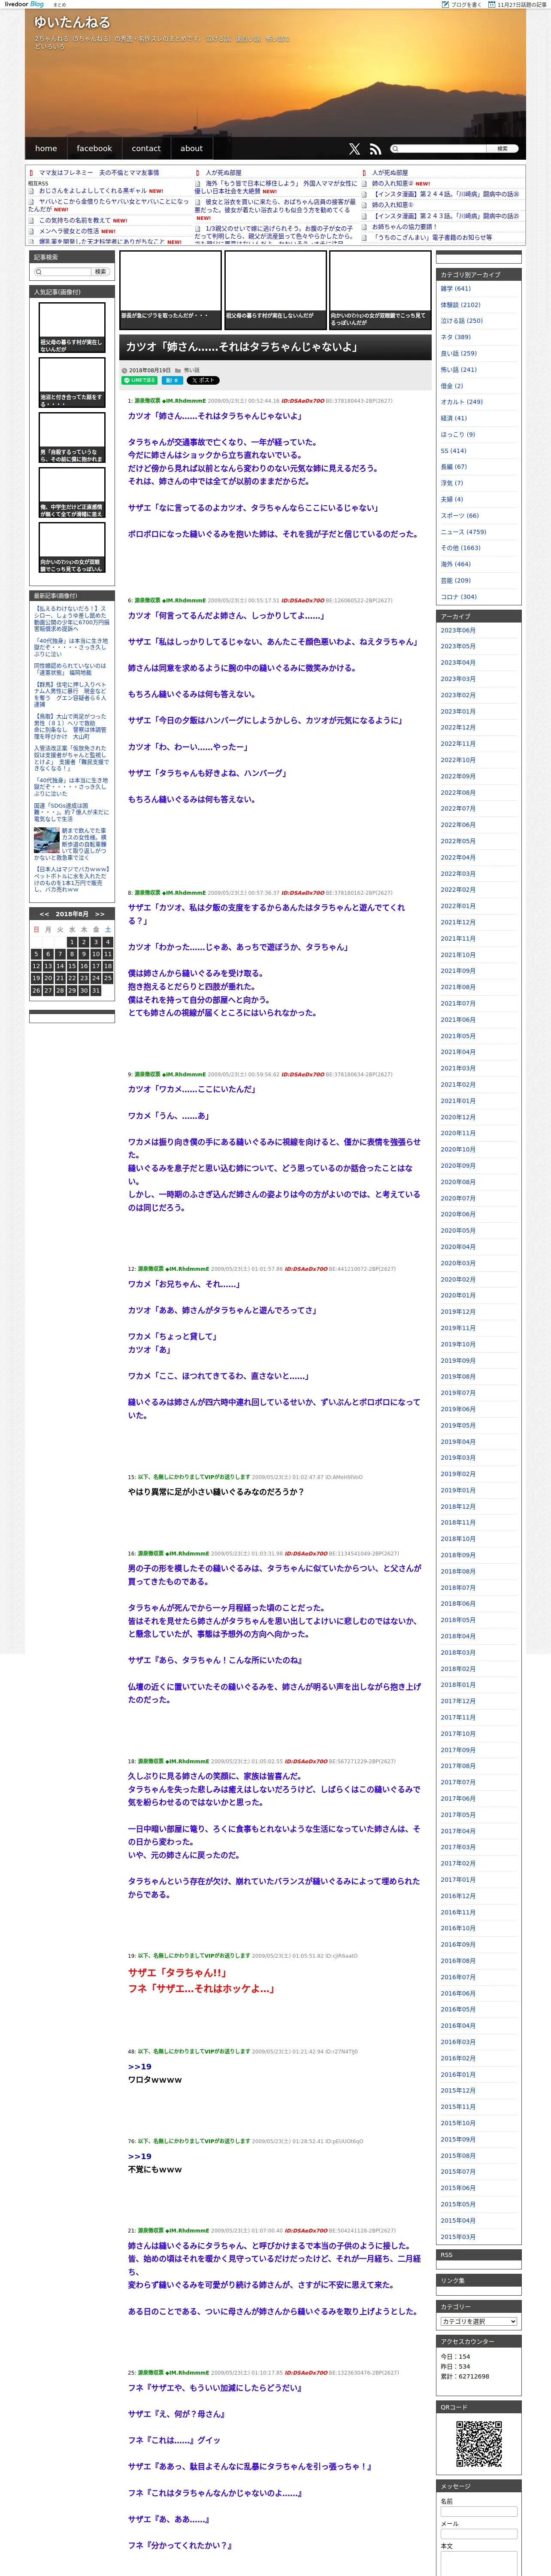Open the X (Twitter) icon in navigation bar
Image resolution: width=551 pixels, height=2576 pixels.
[354, 148]
